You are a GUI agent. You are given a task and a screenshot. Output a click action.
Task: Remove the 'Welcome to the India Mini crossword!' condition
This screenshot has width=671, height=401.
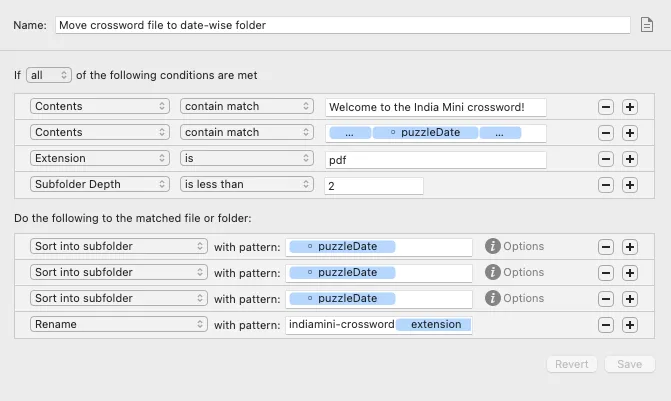pos(606,107)
